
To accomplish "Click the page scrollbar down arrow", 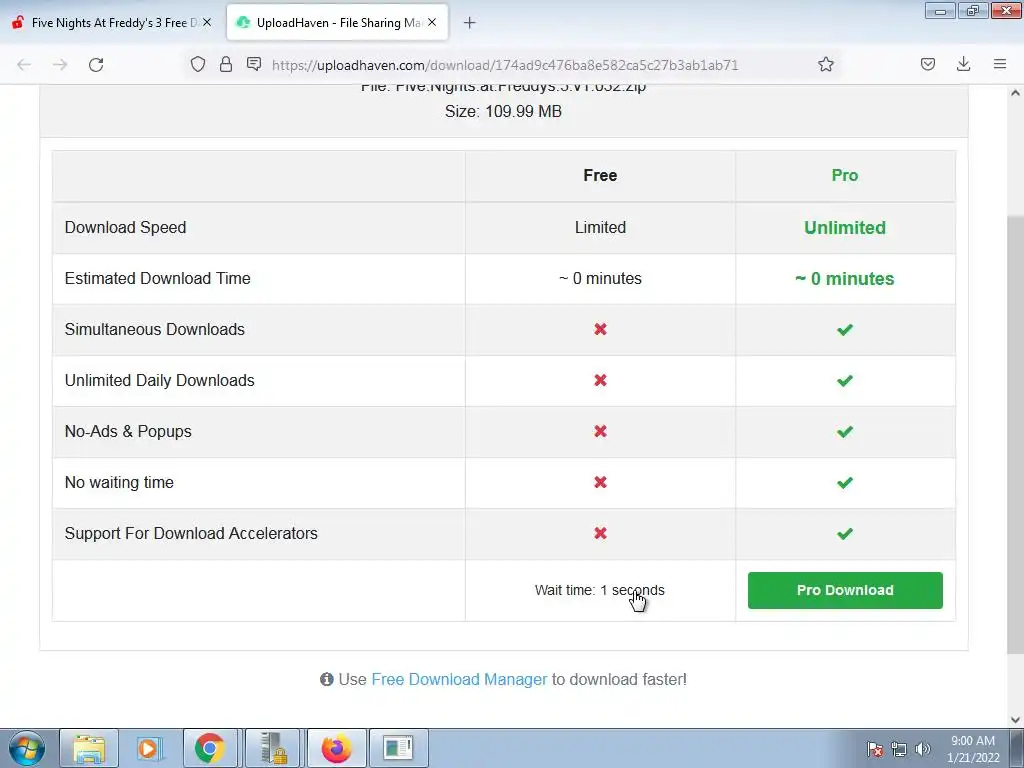I will [x=1016, y=720].
